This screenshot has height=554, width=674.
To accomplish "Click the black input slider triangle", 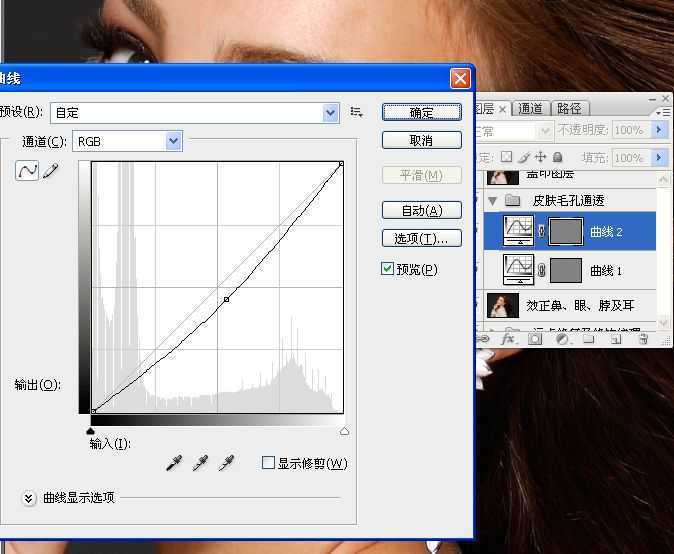I will 90,431.
